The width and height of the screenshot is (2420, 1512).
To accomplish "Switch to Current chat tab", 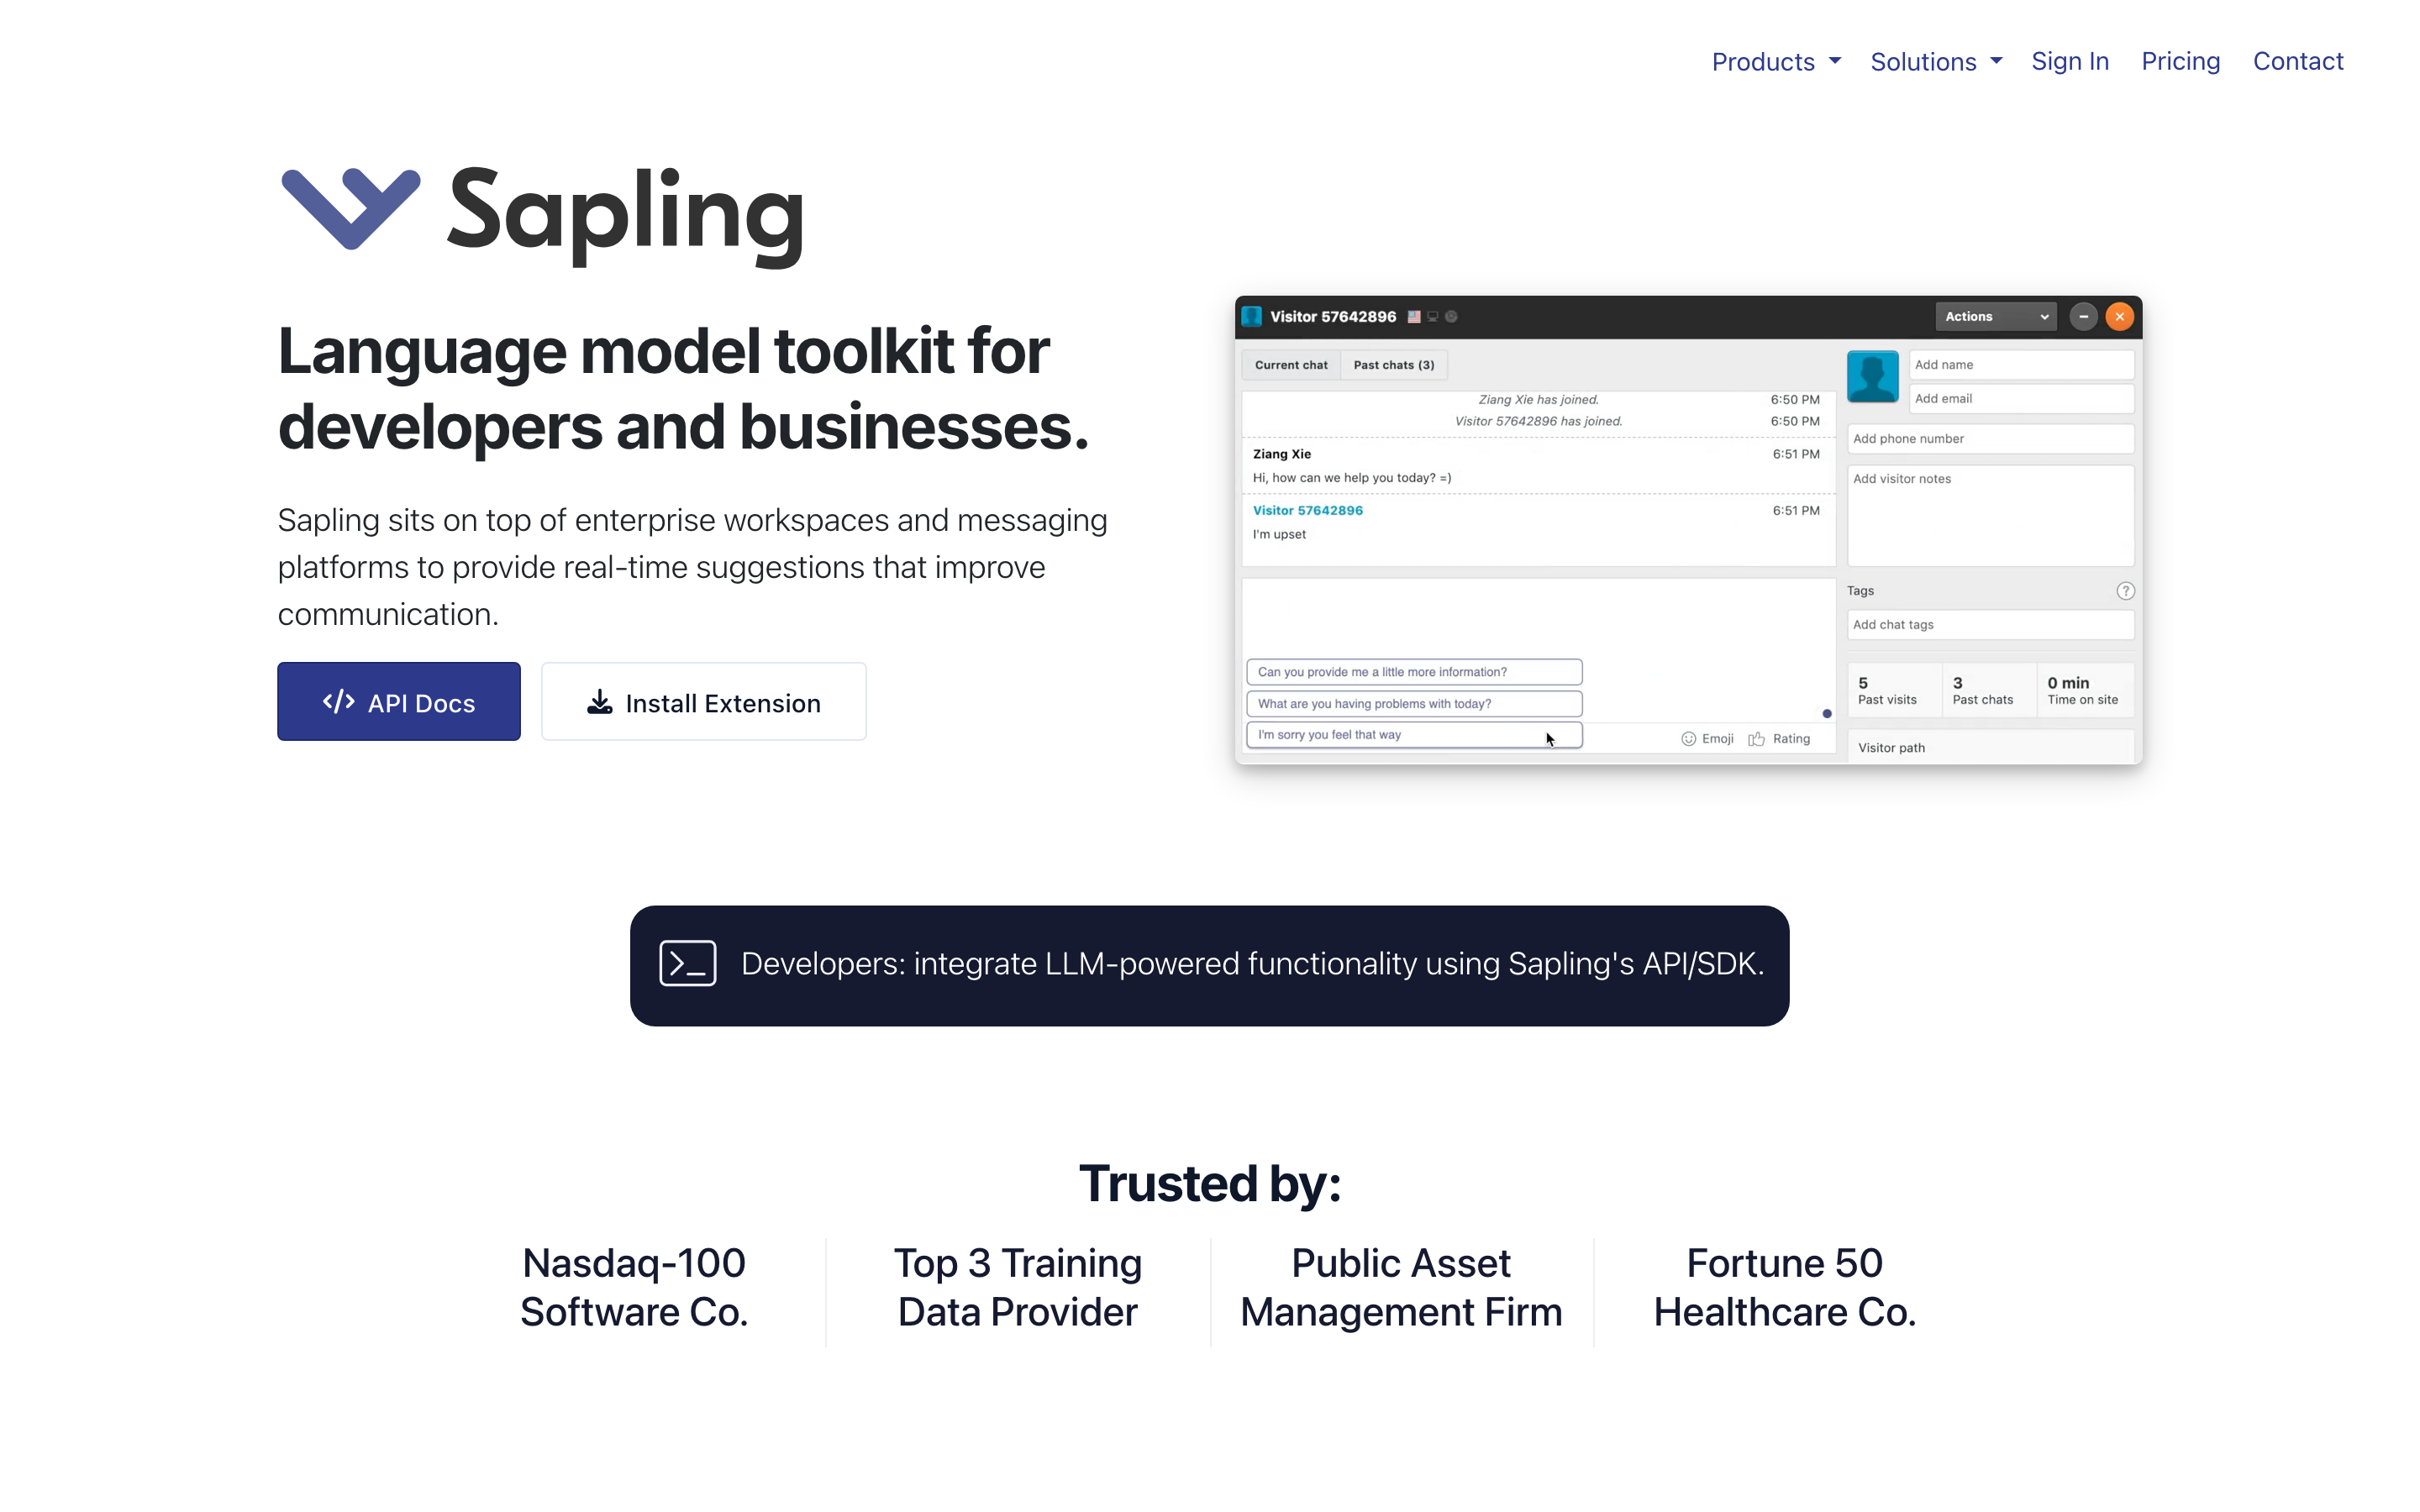I will [x=1291, y=365].
